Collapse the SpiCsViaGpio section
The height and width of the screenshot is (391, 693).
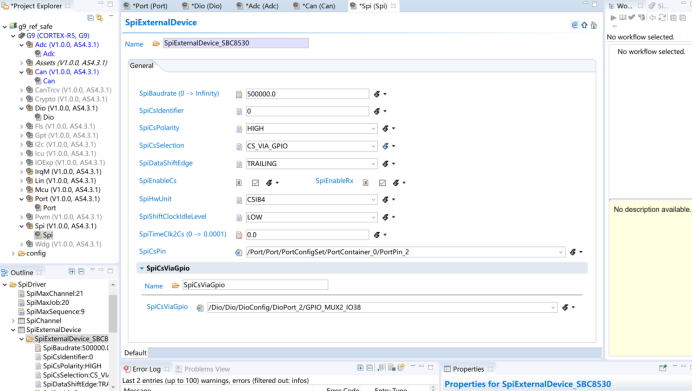pos(141,268)
